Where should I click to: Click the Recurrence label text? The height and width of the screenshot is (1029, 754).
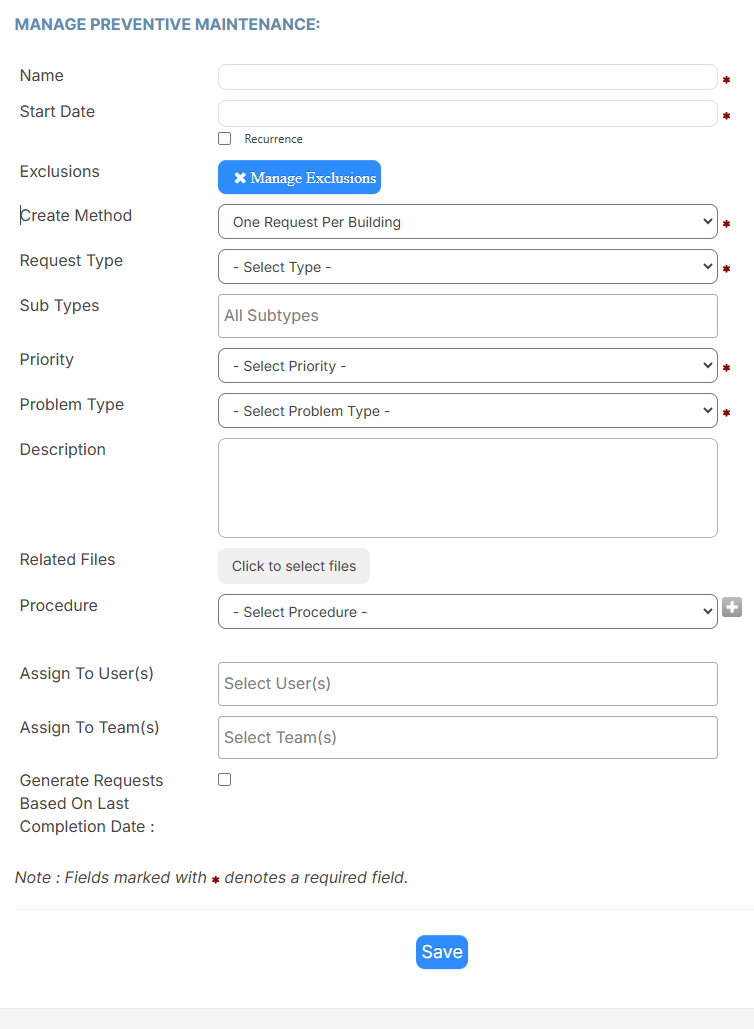click(x=274, y=139)
